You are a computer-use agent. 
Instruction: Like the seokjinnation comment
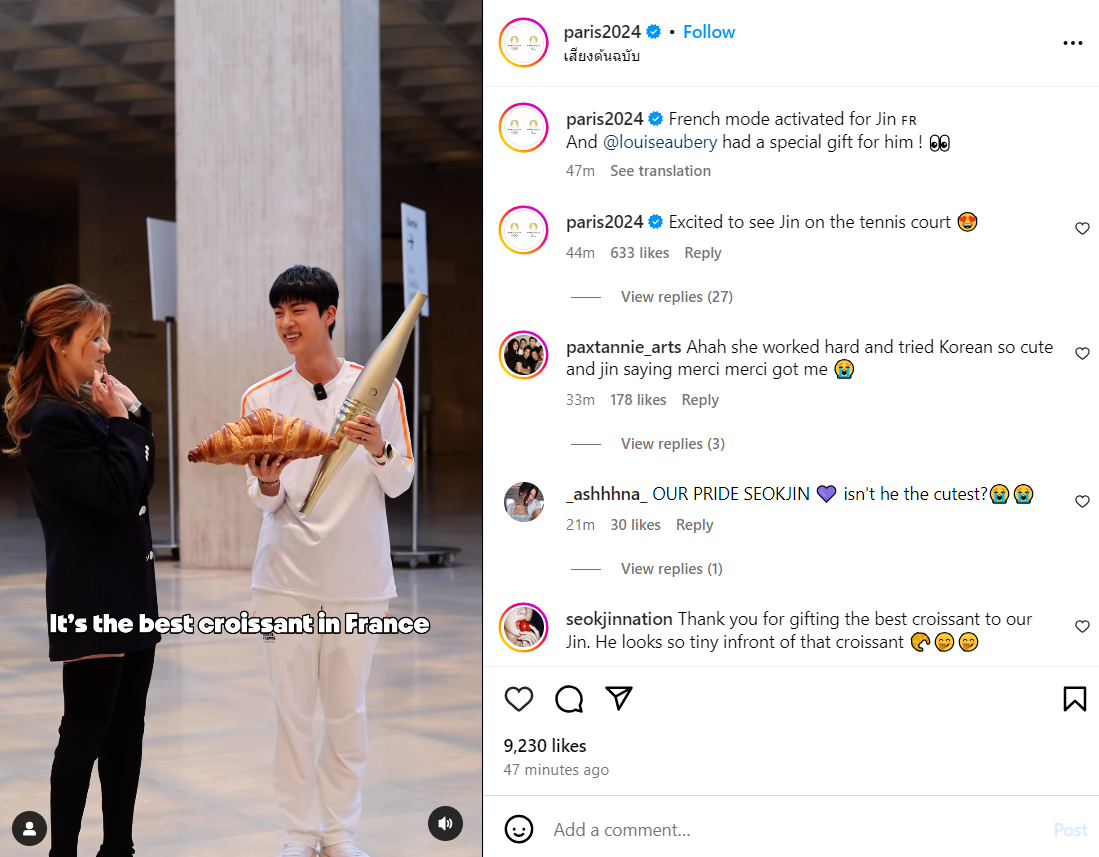(x=1082, y=627)
